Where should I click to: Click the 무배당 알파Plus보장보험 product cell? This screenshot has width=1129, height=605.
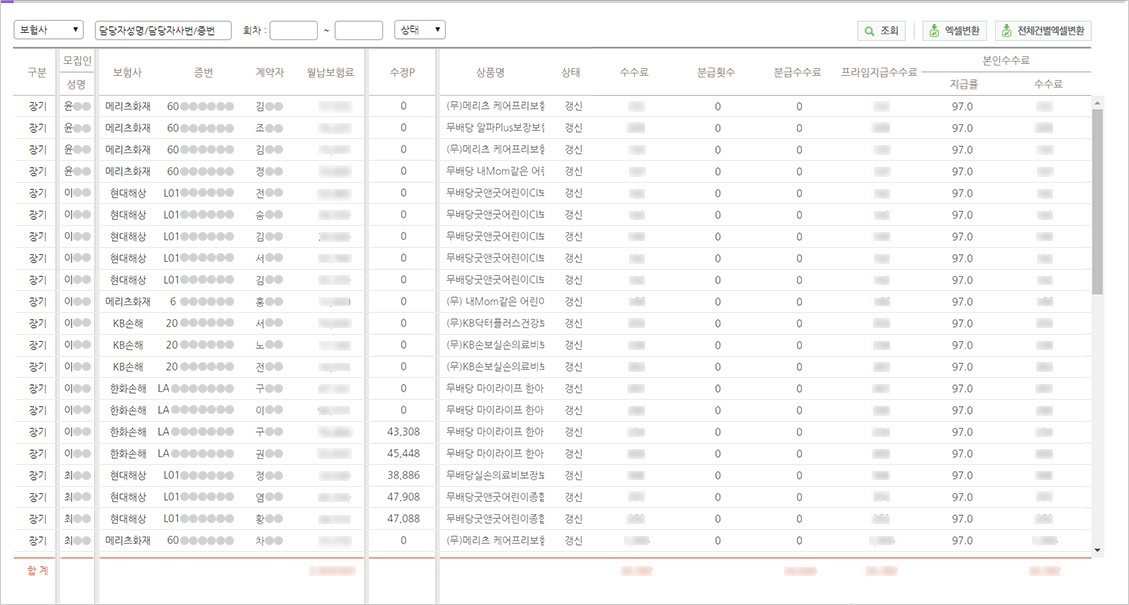point(495,127)
